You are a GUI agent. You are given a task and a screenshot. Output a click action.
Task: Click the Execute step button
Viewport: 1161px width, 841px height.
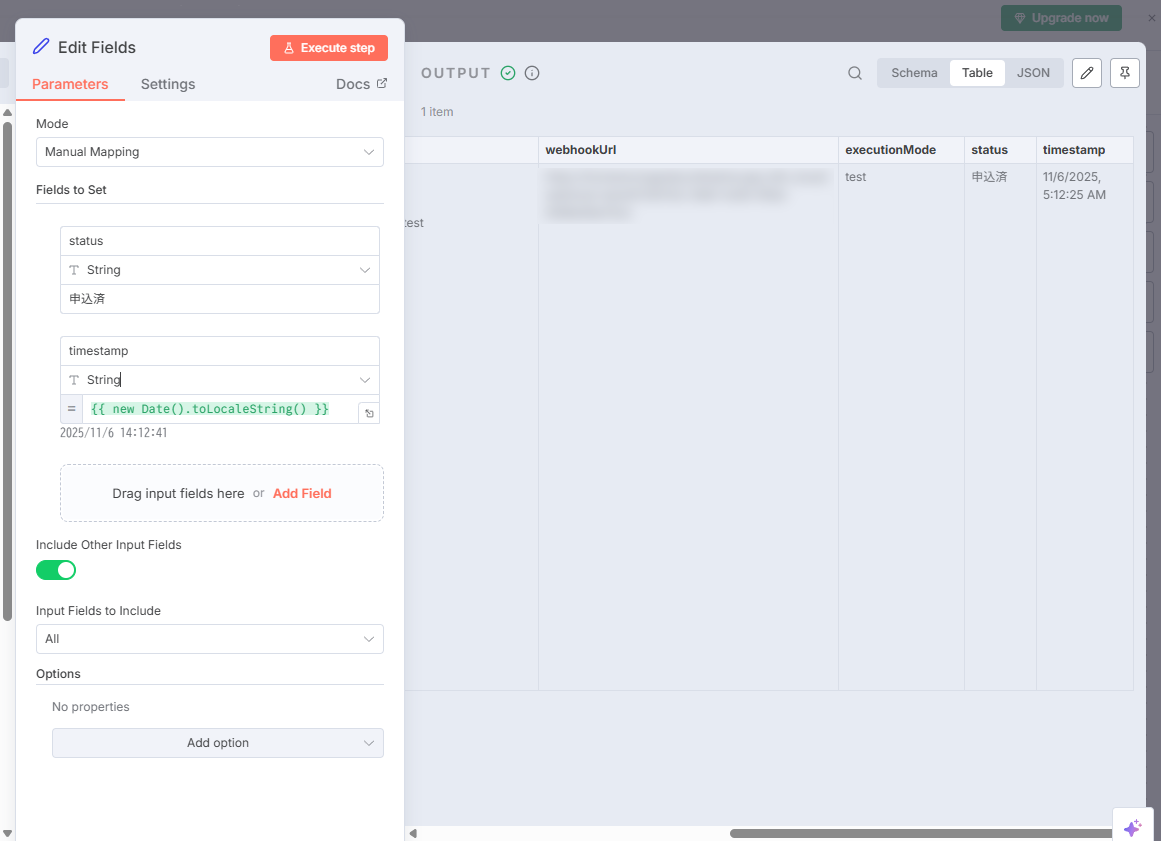point(329,48)
